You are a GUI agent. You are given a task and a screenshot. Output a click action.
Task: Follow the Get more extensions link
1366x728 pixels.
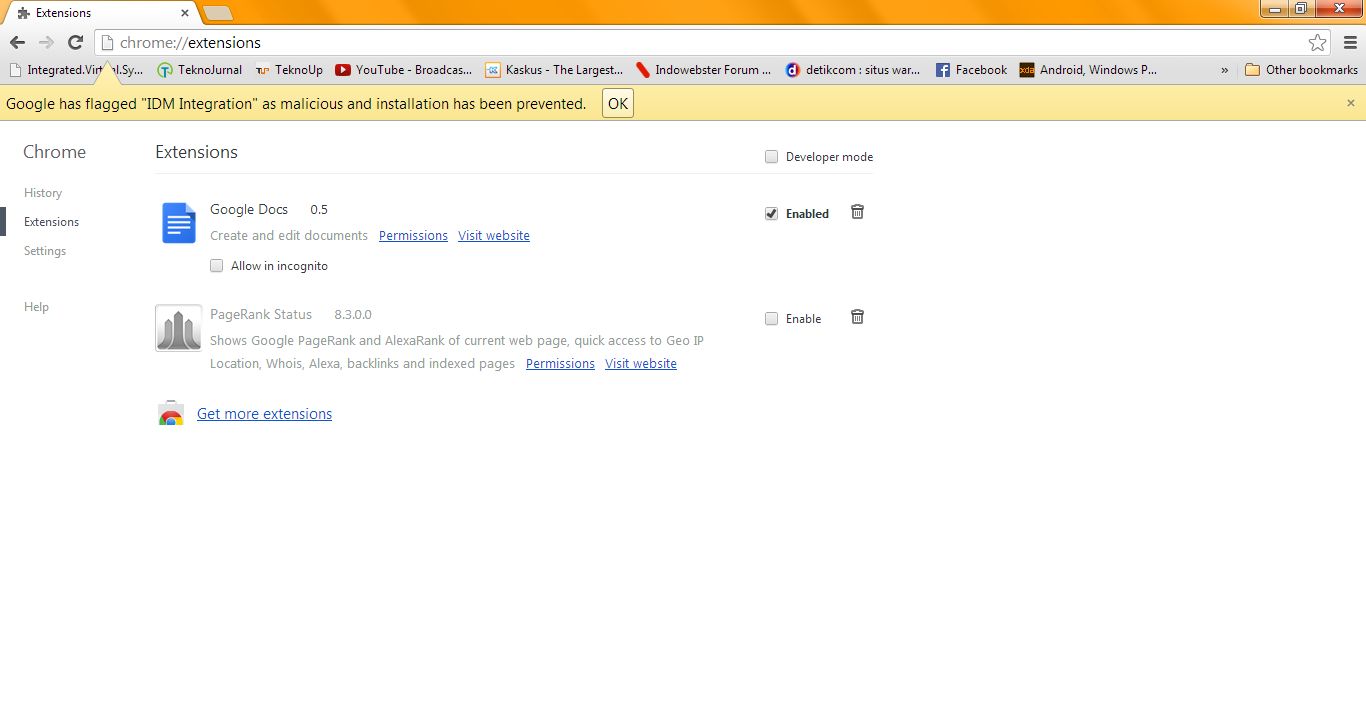coord(264,413)
